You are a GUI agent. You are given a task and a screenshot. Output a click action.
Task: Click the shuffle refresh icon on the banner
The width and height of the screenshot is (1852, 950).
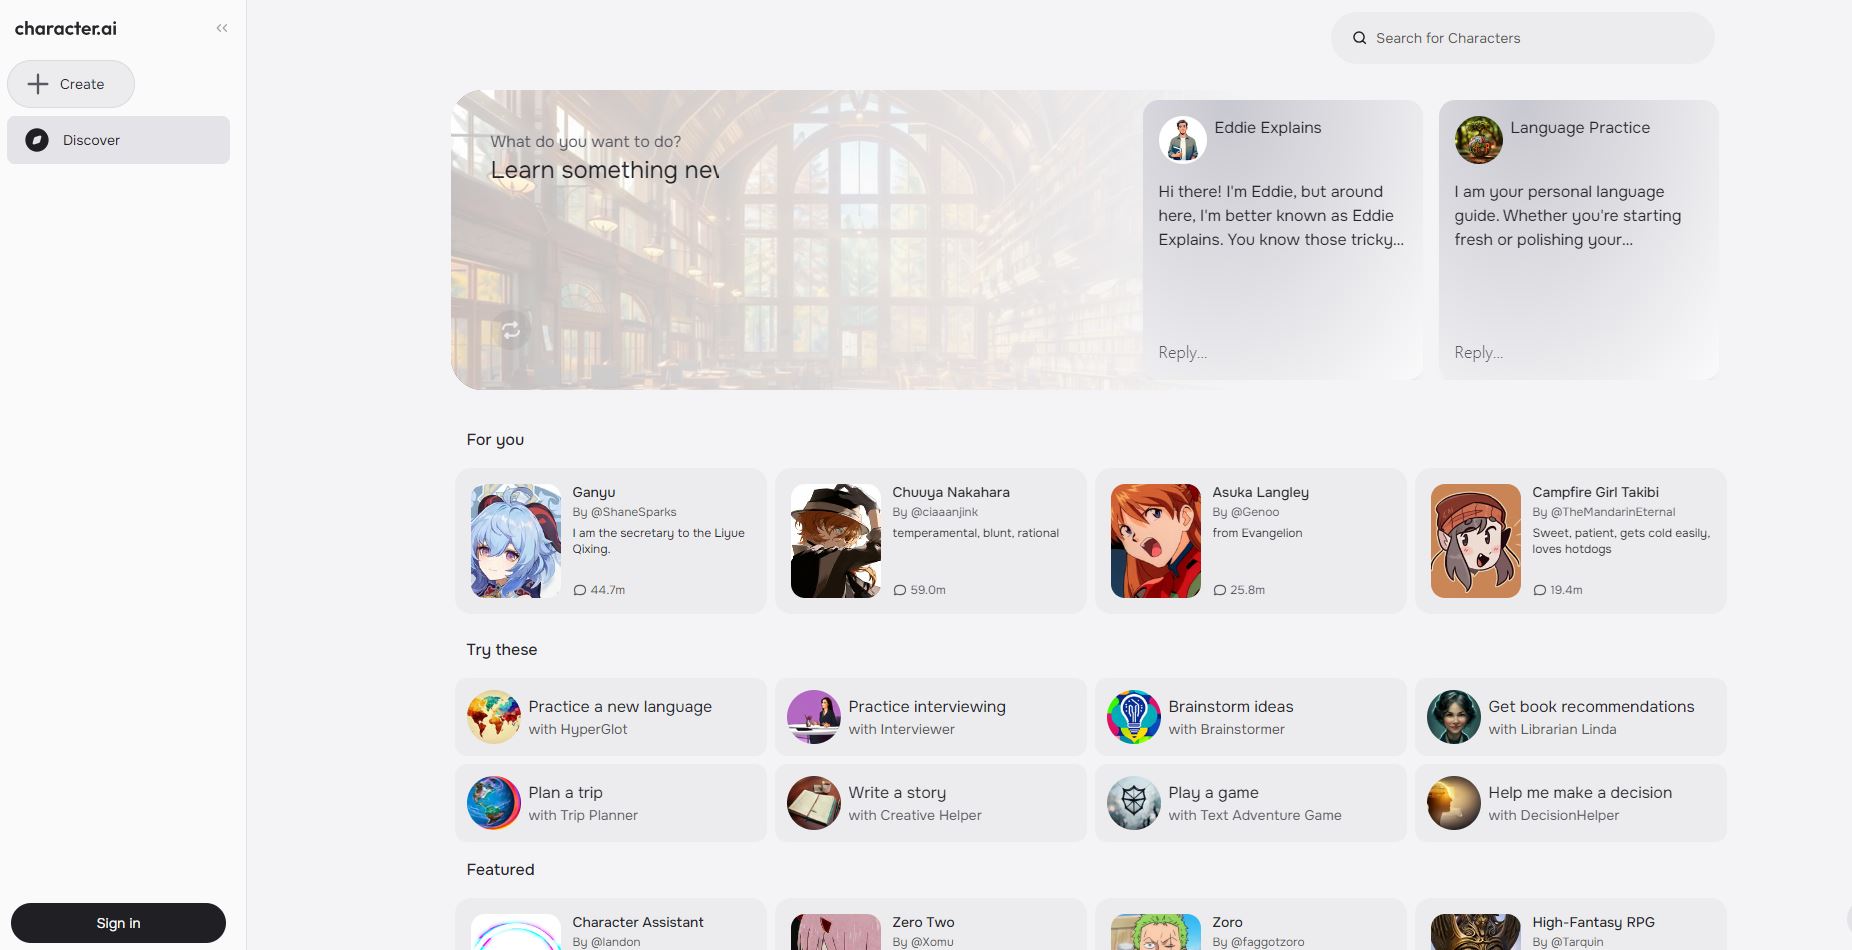[x=511, y=330]
